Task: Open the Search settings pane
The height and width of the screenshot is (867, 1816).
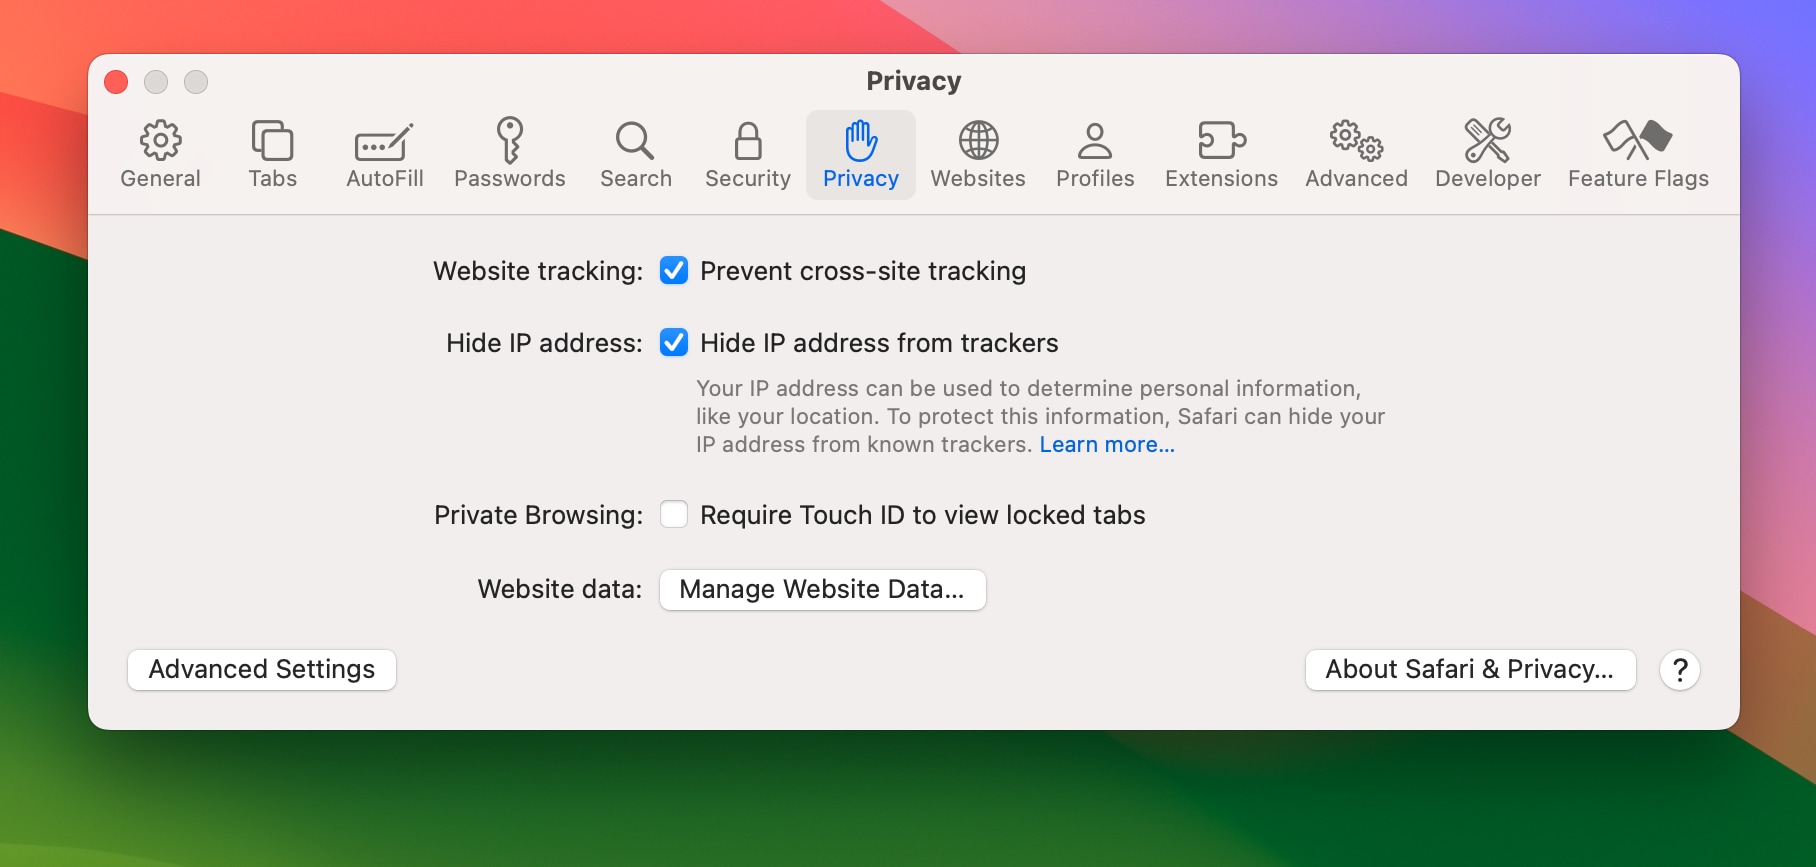Action: click(635, 141)
